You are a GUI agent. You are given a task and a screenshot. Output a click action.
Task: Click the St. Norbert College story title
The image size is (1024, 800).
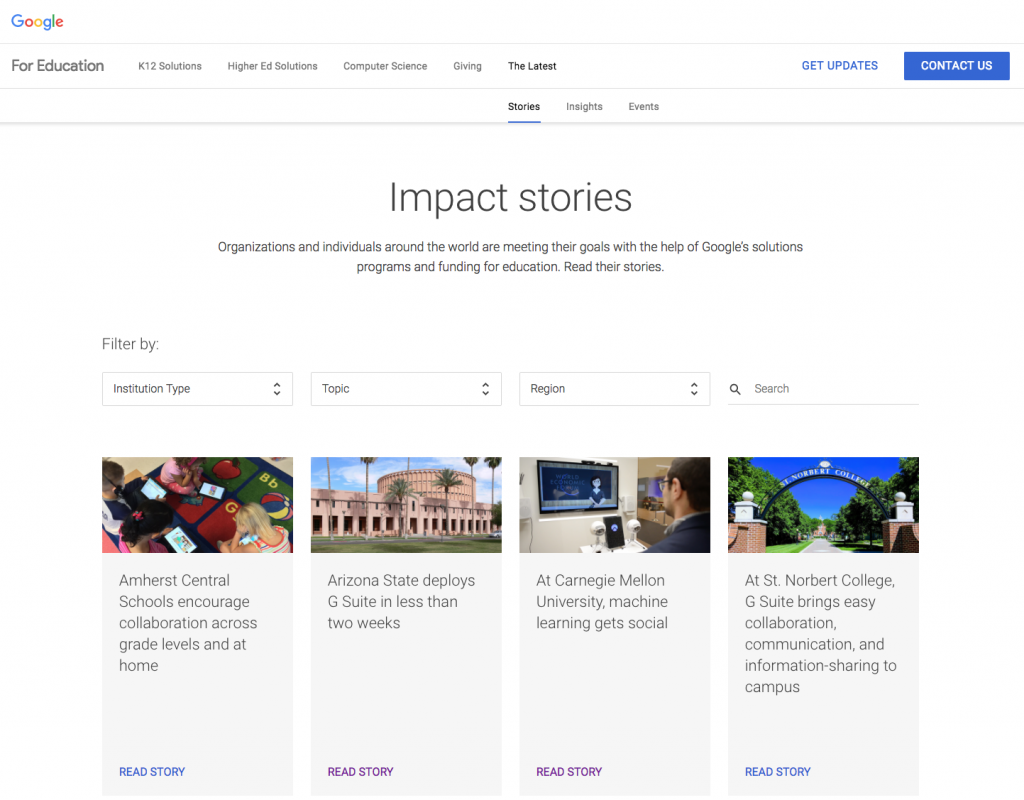point(821,633)
